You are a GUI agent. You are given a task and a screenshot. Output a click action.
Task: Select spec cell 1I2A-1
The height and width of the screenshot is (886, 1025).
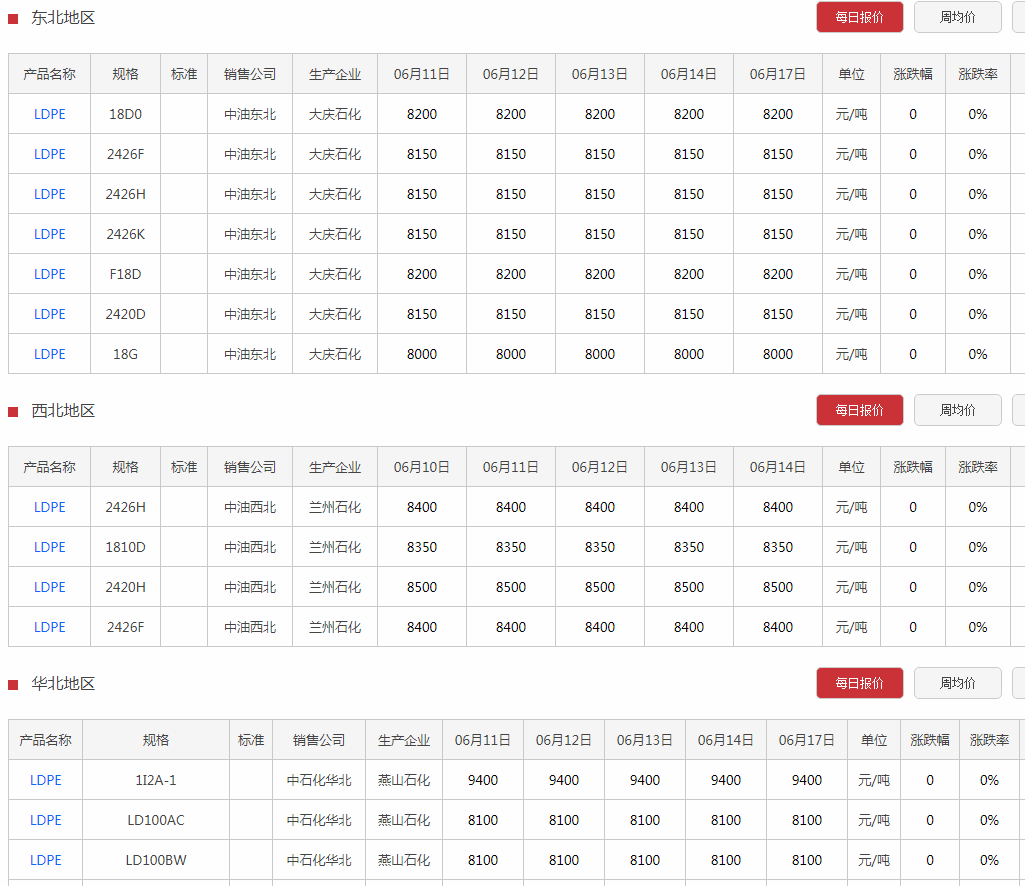[x=156, y=780]
